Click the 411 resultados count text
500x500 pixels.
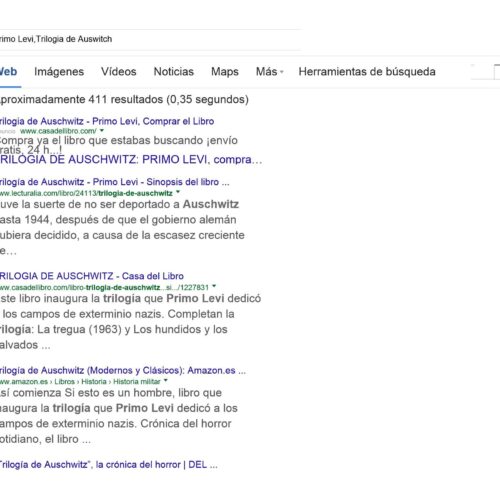[124, 100]
